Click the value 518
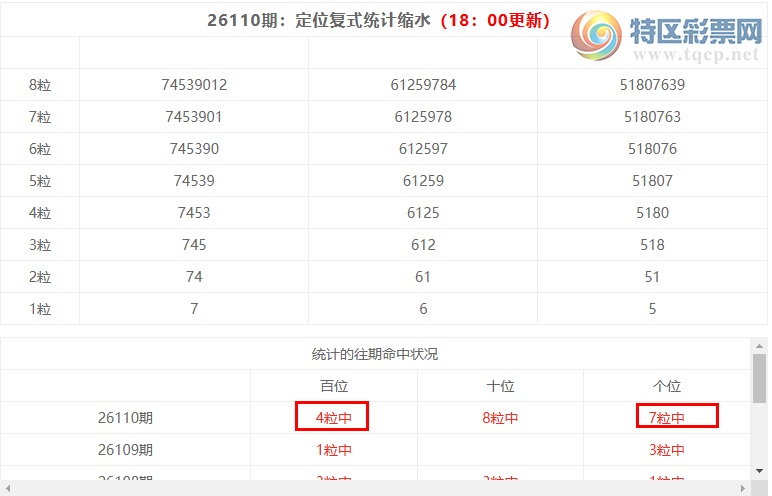Viewport: 772px width, 496px height. coord(652,245)
